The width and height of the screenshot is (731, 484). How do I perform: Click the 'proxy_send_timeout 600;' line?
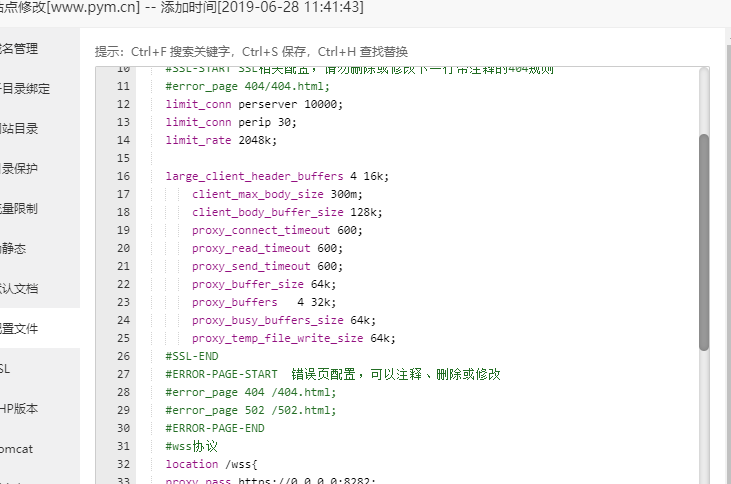click(267, 266)
